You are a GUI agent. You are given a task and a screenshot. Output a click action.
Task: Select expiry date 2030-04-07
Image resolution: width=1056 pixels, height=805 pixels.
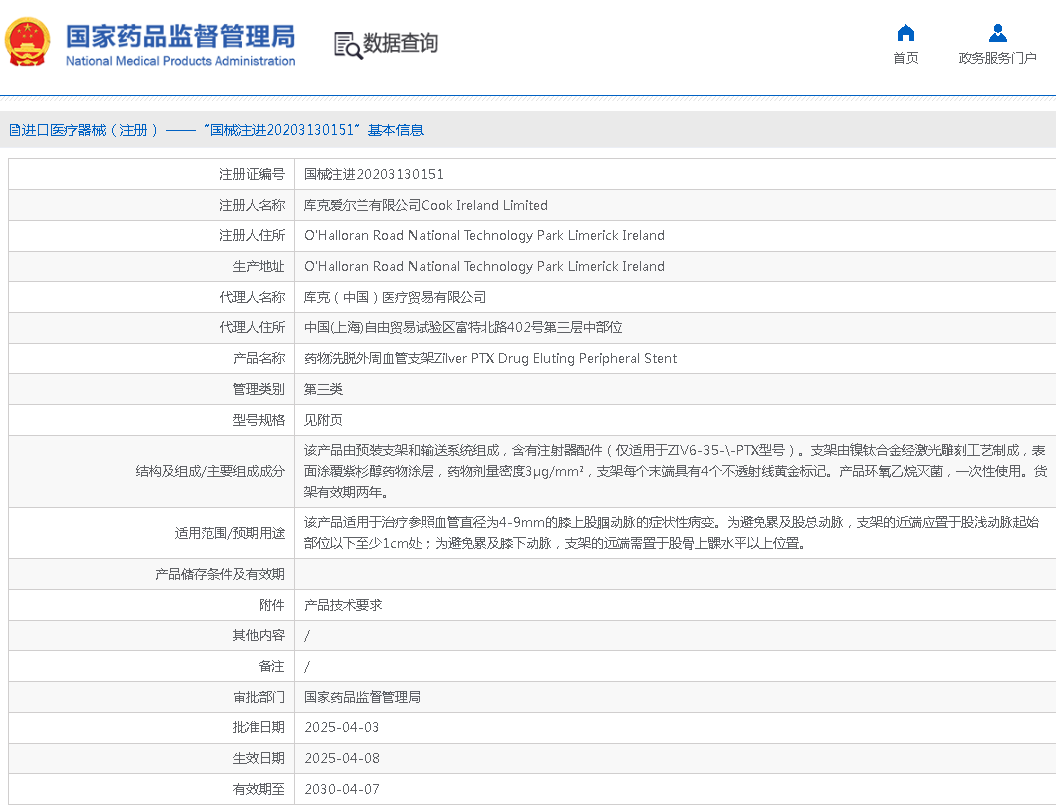pos(342,790)
